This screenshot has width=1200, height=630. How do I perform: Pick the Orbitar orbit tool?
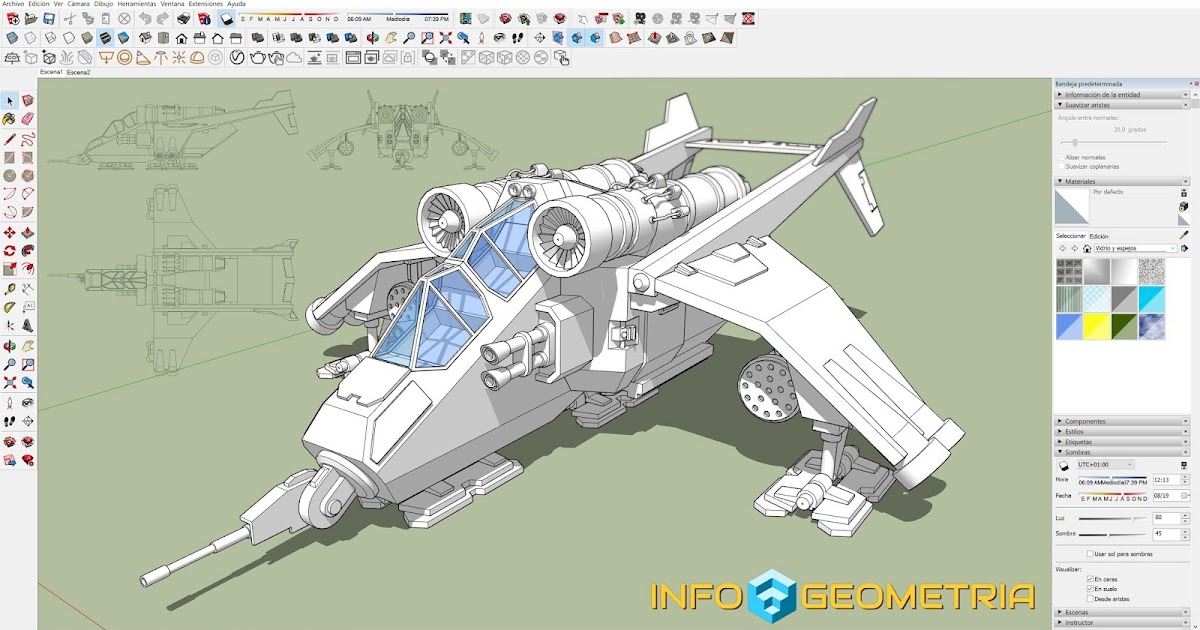point(8,345)
